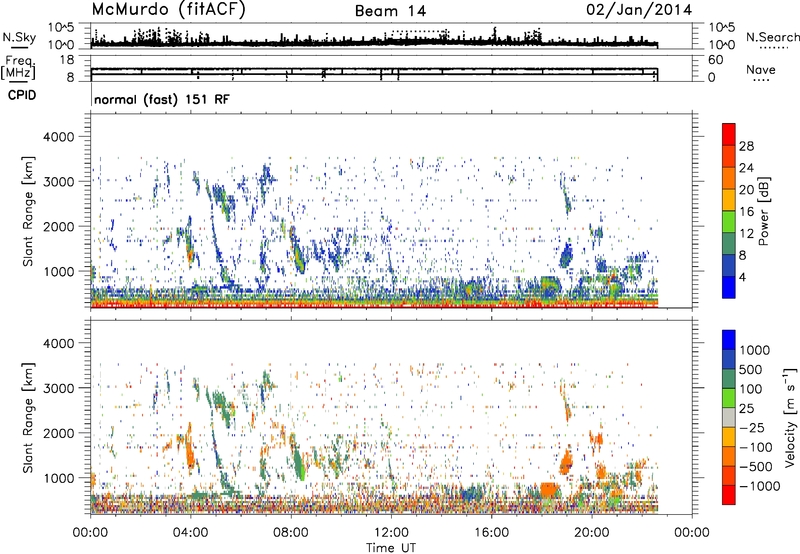
Task: Pick the red top segment of Power colorbar
Action: [729, 134]
